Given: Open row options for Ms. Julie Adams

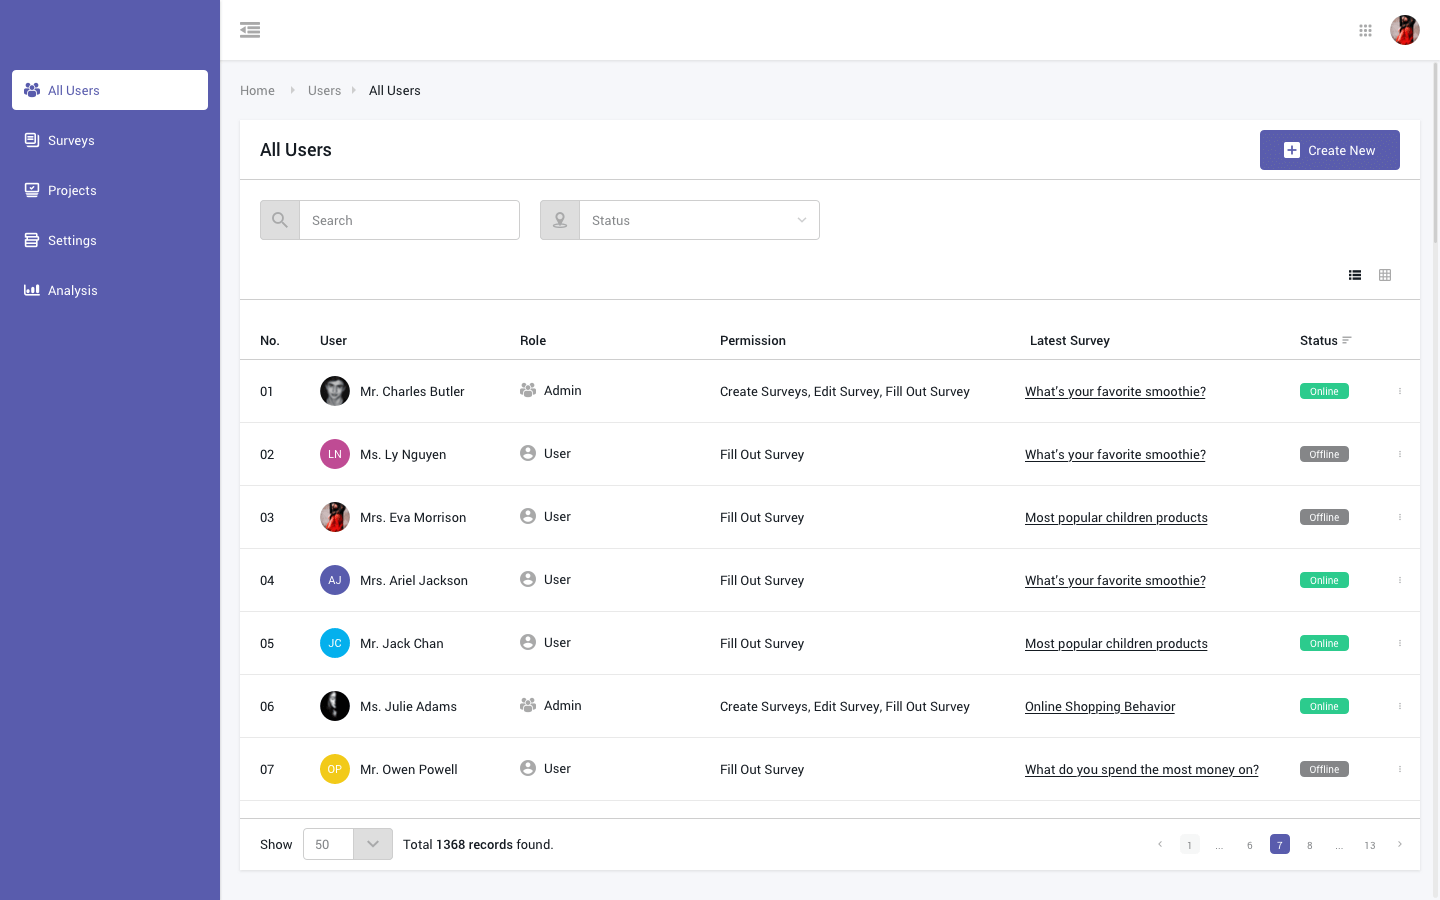Looking at the screenshot, I should 1399,706.
